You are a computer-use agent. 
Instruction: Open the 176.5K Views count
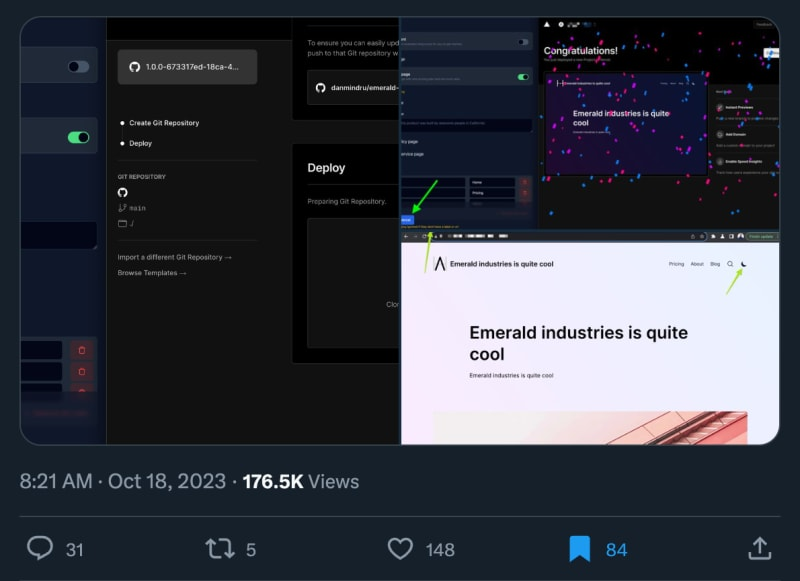tap(301, 481)
